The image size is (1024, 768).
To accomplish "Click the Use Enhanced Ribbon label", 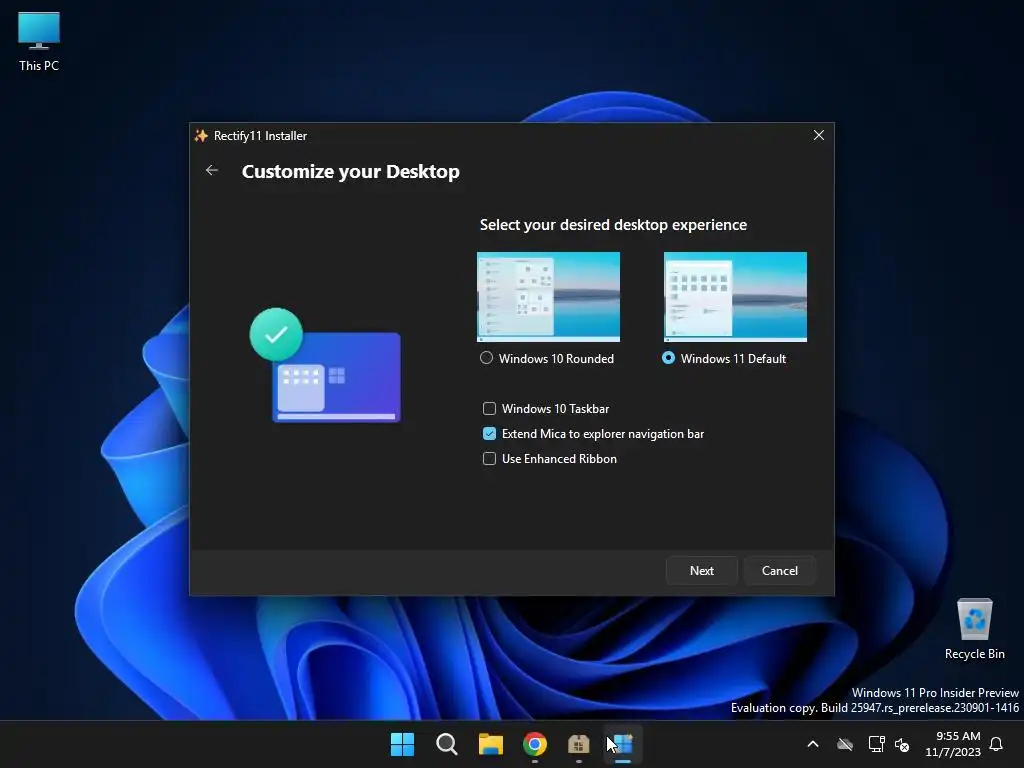I will (x=559, y=459).
